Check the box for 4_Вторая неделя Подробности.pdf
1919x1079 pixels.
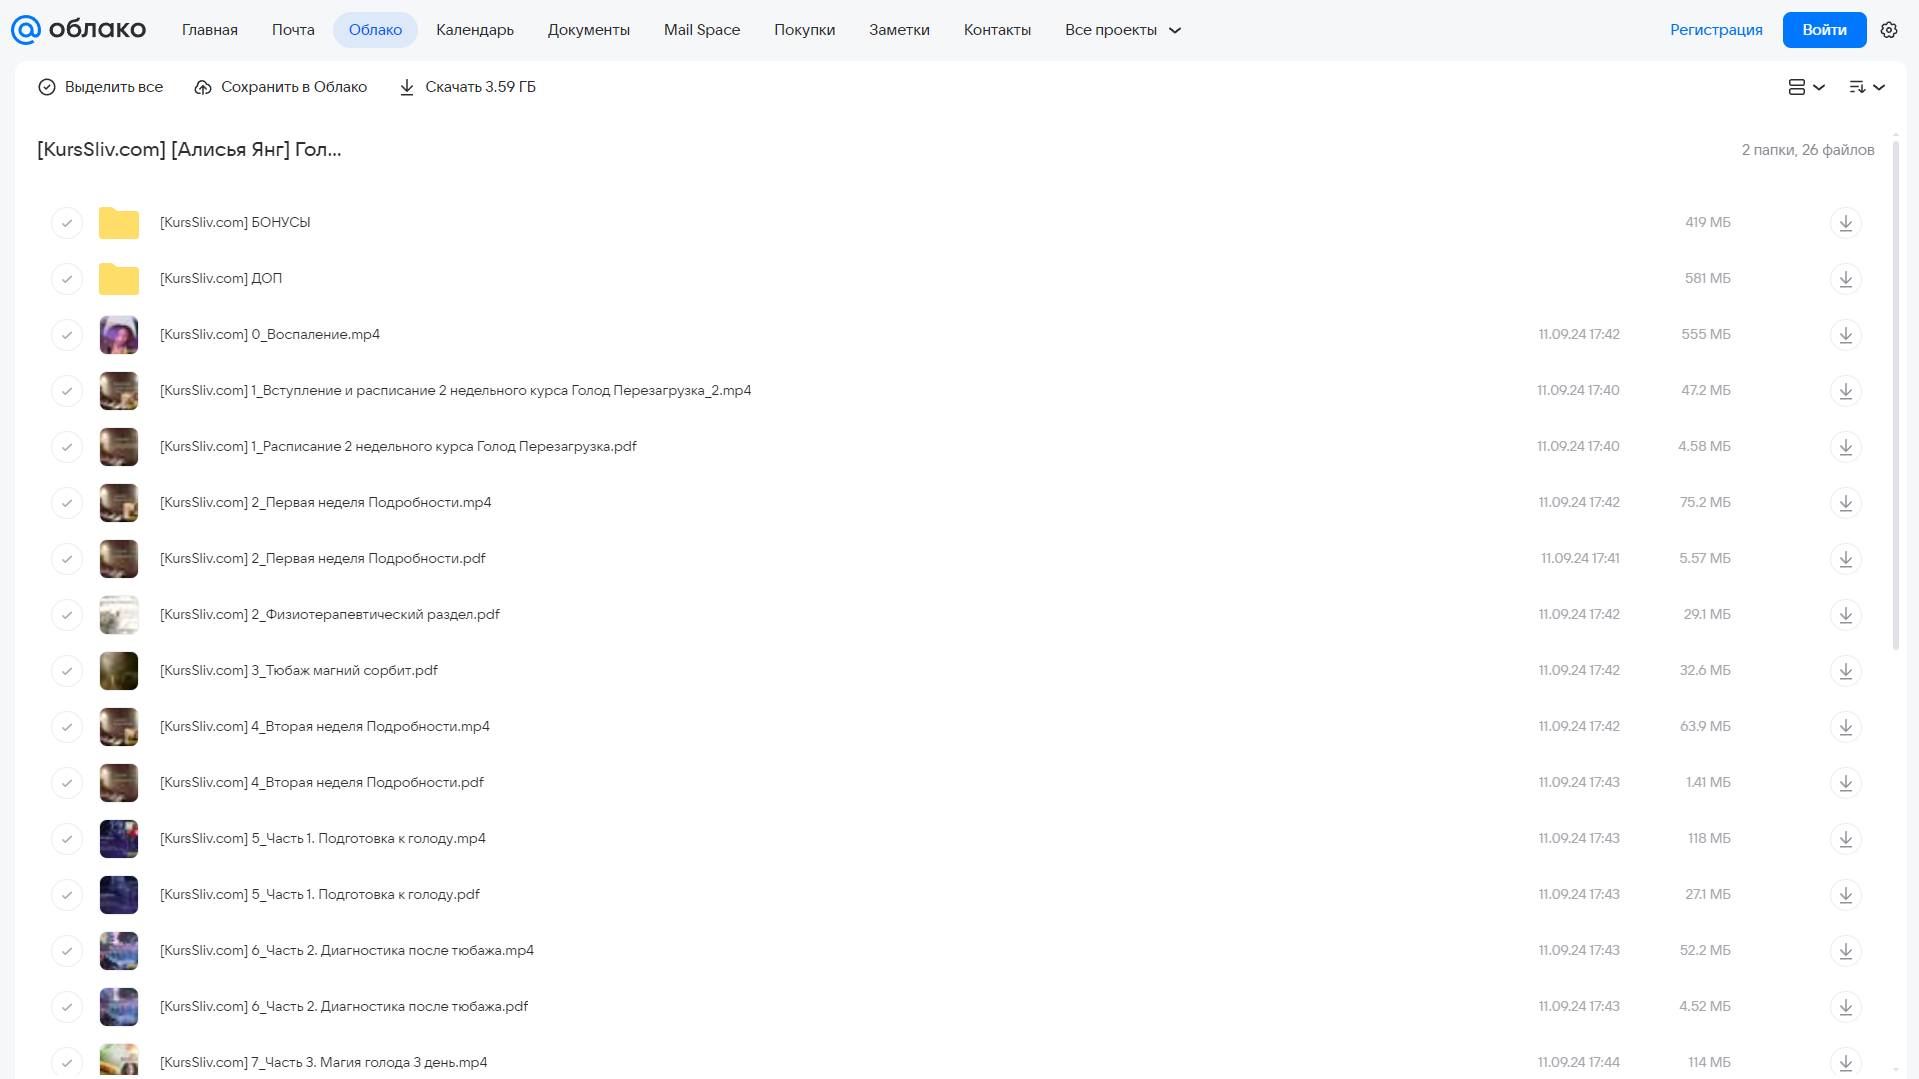tap(67, 783)
